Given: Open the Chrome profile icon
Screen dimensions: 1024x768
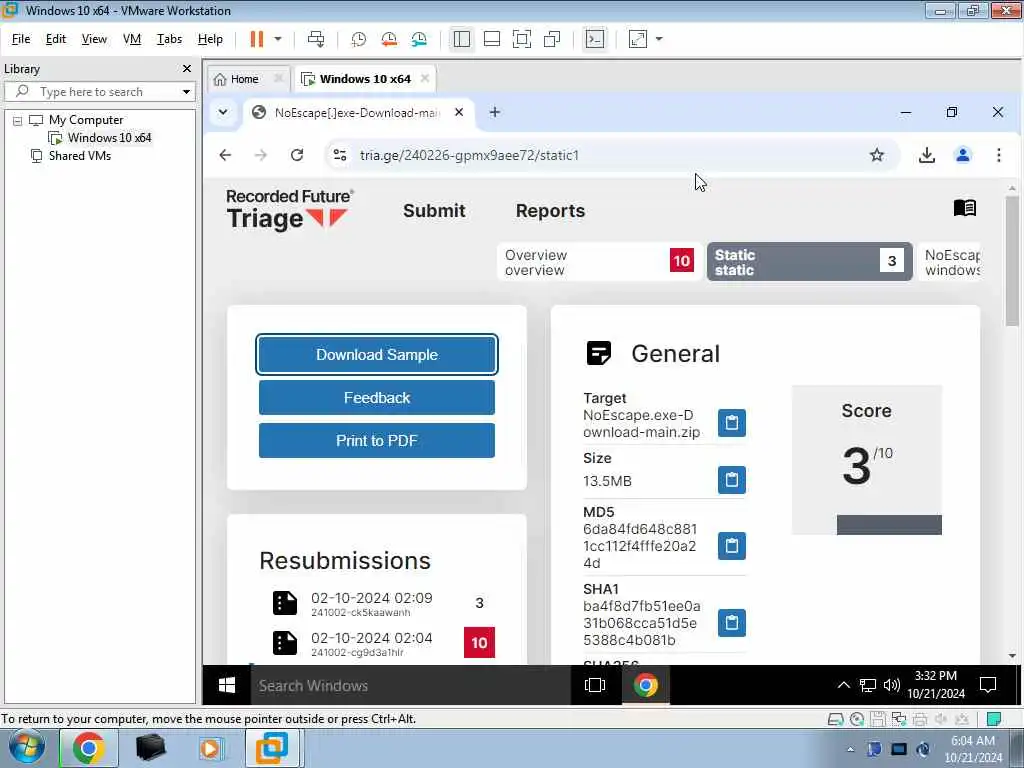Looking at the screenshot, I should pyautogui.click(x=963, y=155).
